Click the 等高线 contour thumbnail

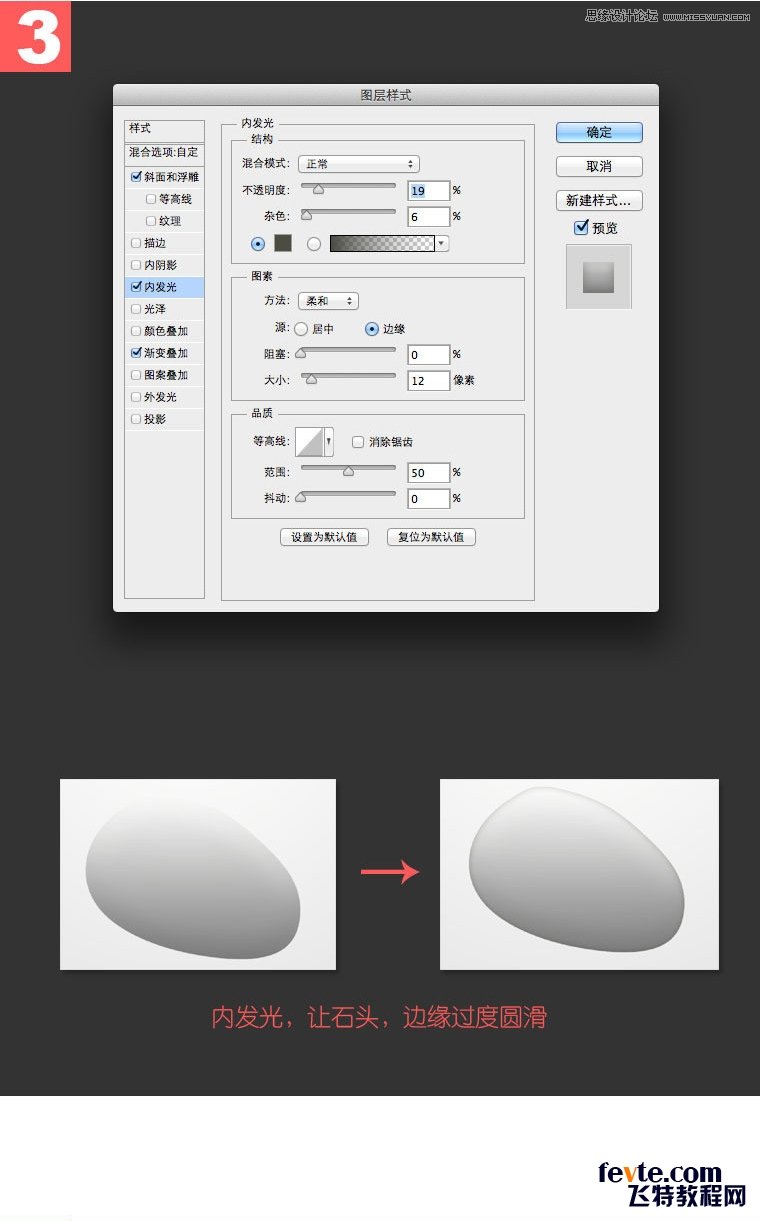(309, 441)
